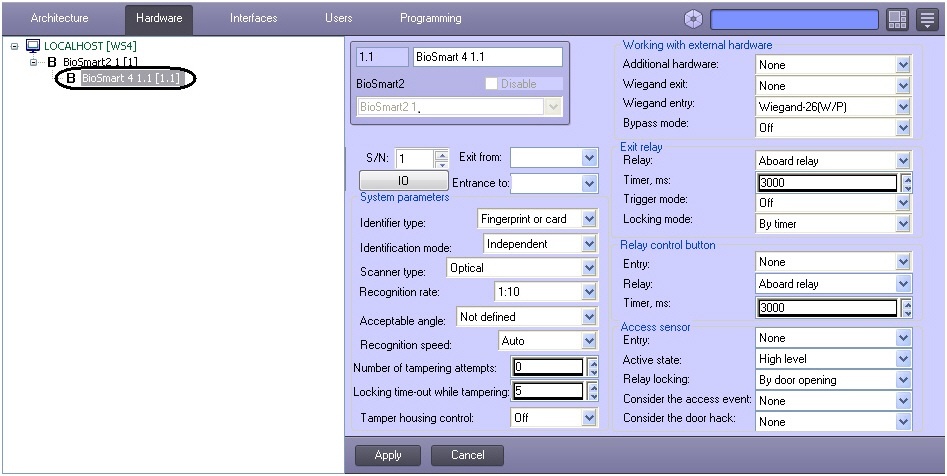Open the Acceptable angle dropdown
The height and width of the screenshot is (476, 947).
(x=527, y=317)
